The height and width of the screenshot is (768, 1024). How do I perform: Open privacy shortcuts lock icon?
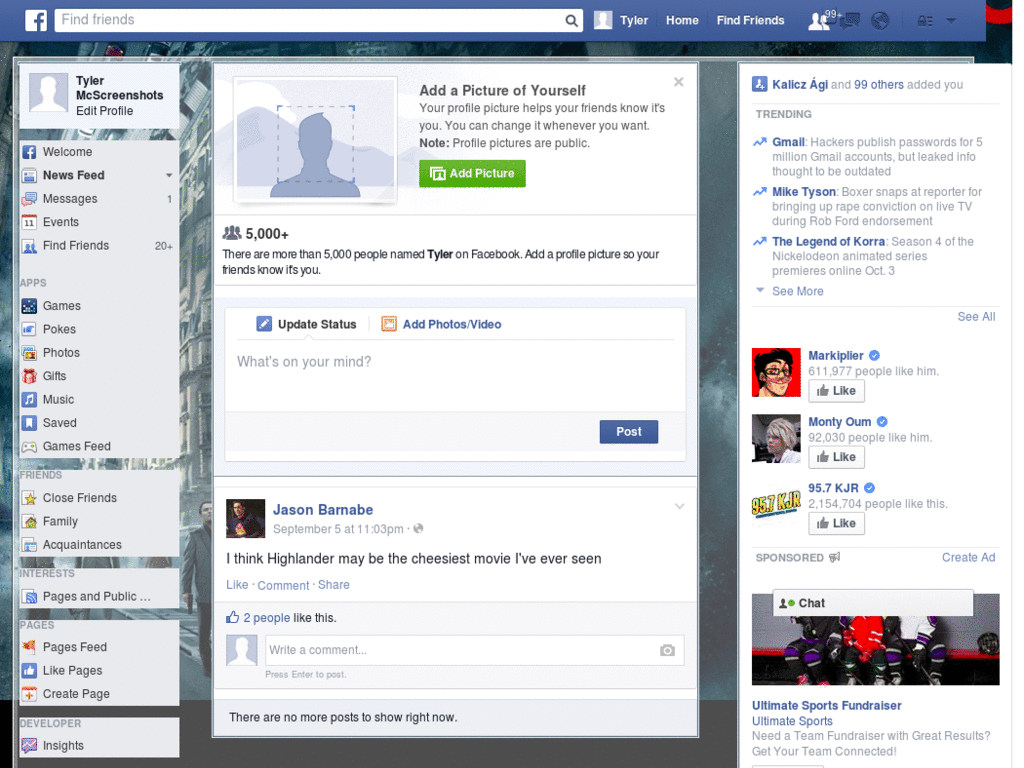click(925, 21)
